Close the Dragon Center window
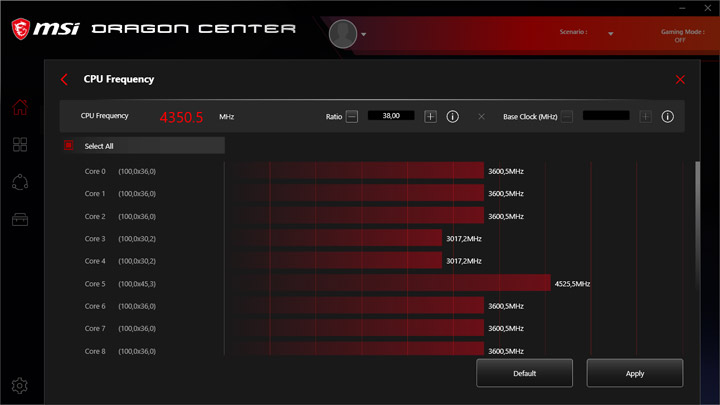This screenshot has width=720, height=405. click(x=708, y=8)
